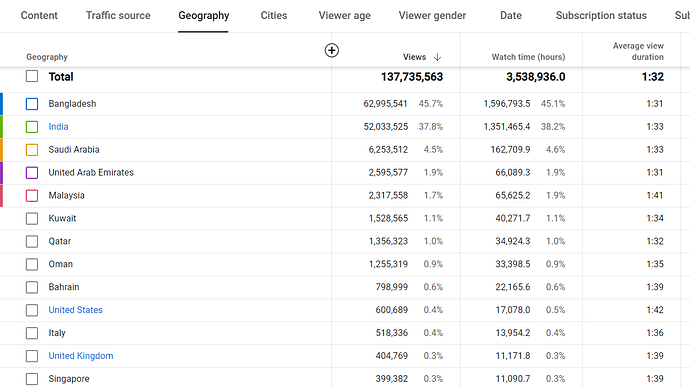
Task: Click the total average duration 1:32
Action: click(653, 77)
